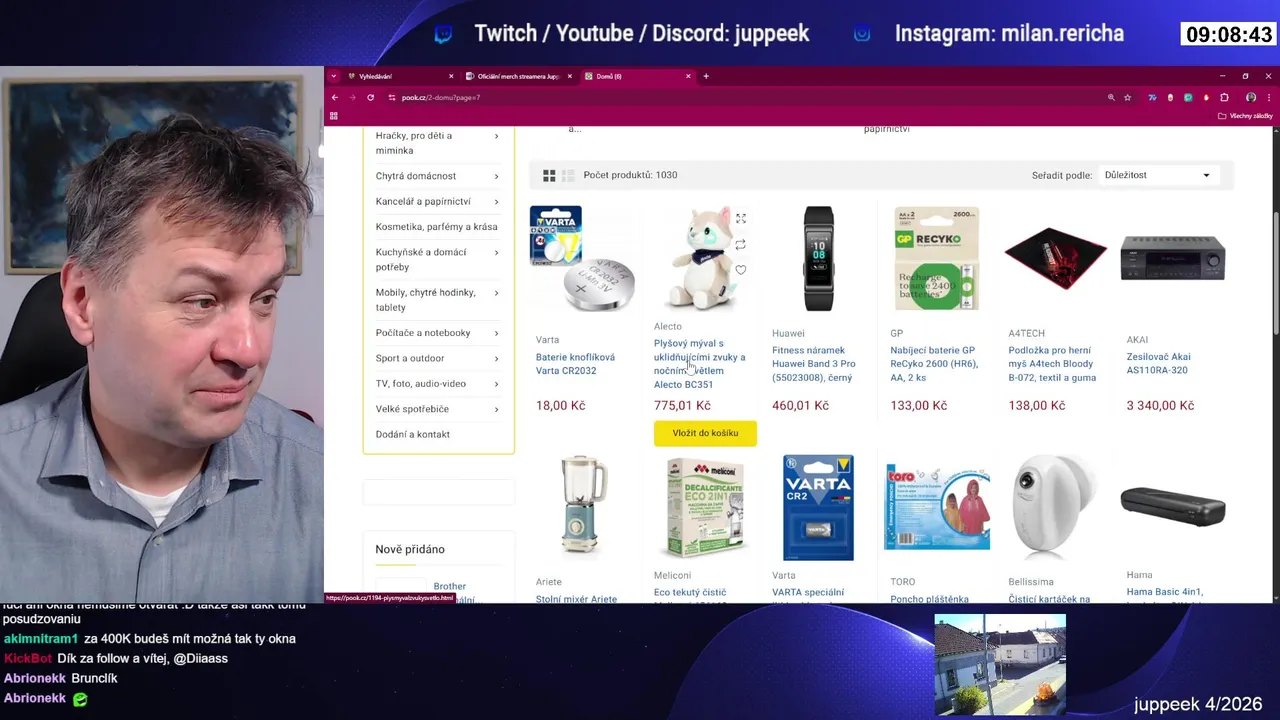Image resolution: width=1280 pixels, height=720 pixels.
Task: Open the Varta CR2 battery image
Action: point(818,507)
